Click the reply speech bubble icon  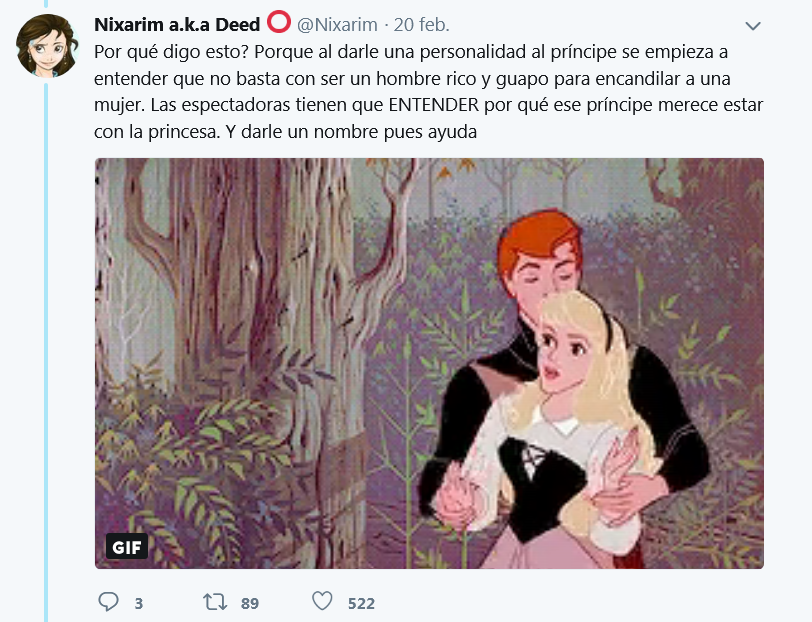[108, 602]
